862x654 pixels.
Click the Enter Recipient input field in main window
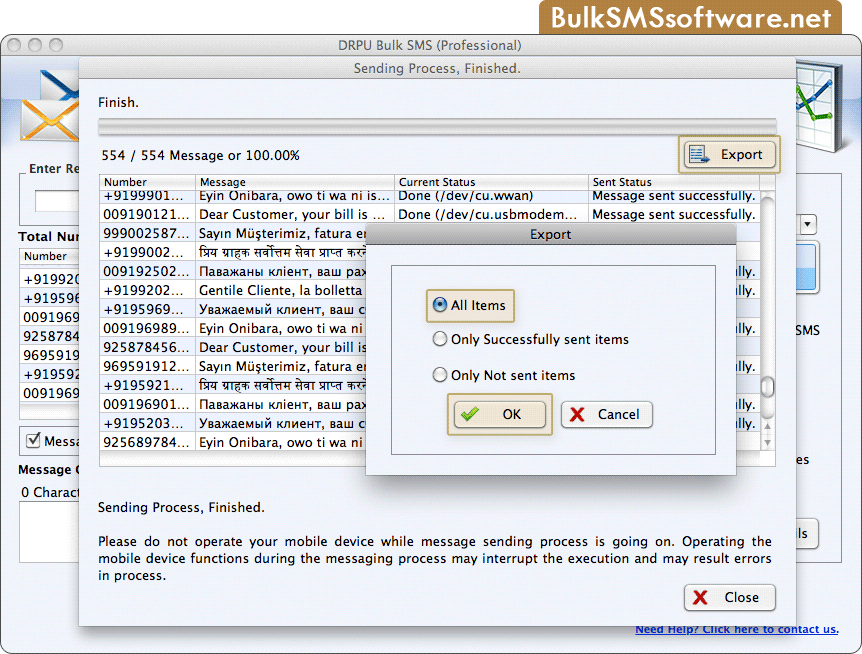[x=57, y=201]
